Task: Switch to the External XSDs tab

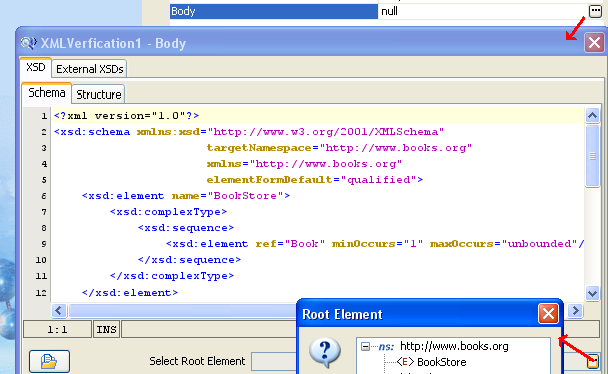Action: click(x=90, y=69)
